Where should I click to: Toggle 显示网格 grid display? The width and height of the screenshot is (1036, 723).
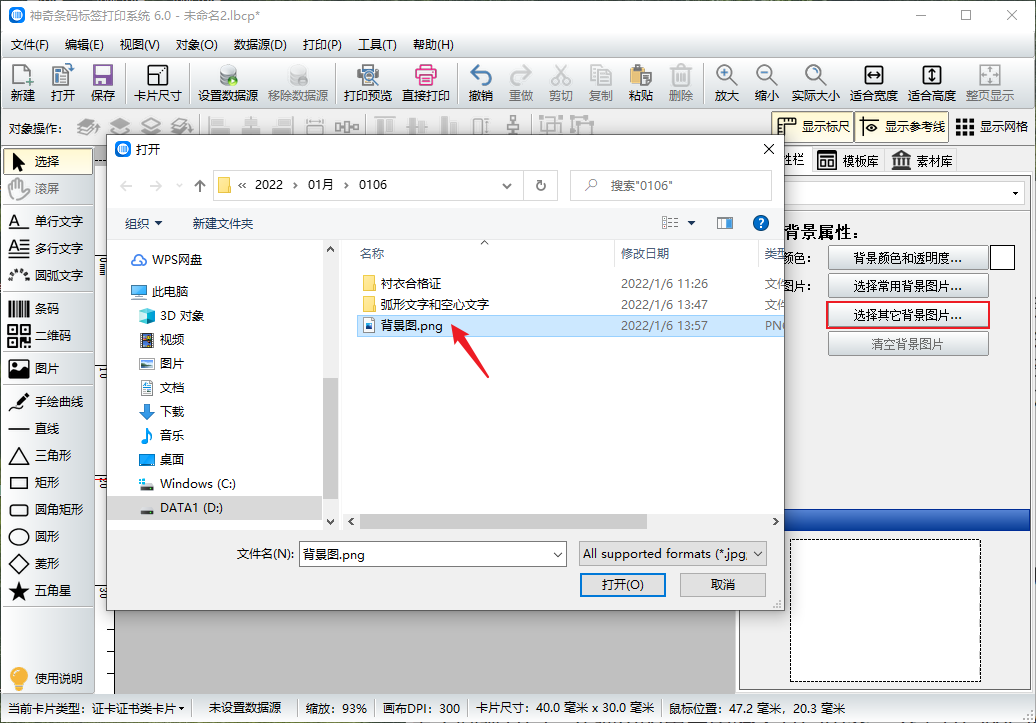tap(992, 126)
